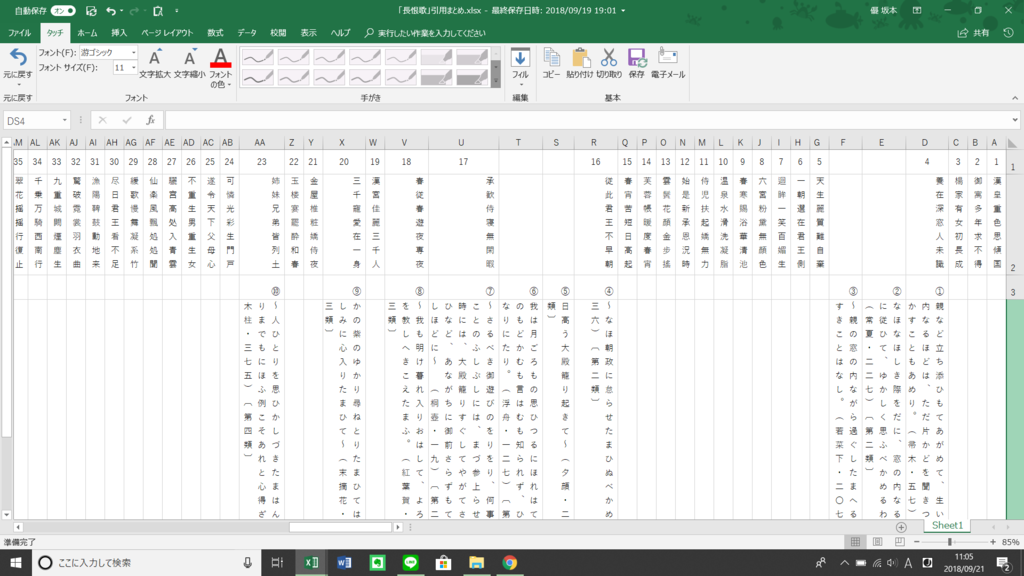1024x576 pixels.
Task: Switch to the 数式 ribbon tab
Action: pyautogui.click(x=215, y=33)
